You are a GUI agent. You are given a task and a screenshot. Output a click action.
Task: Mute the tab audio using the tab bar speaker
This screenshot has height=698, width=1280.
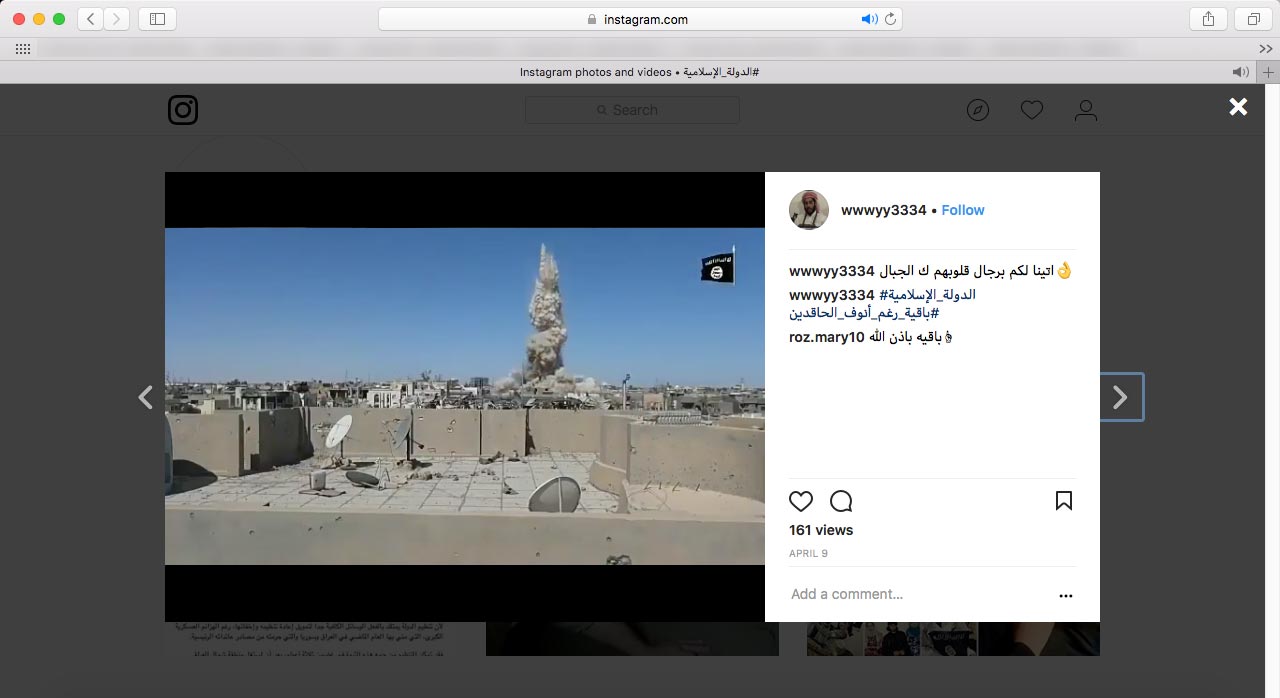(x=1240, y=72)
